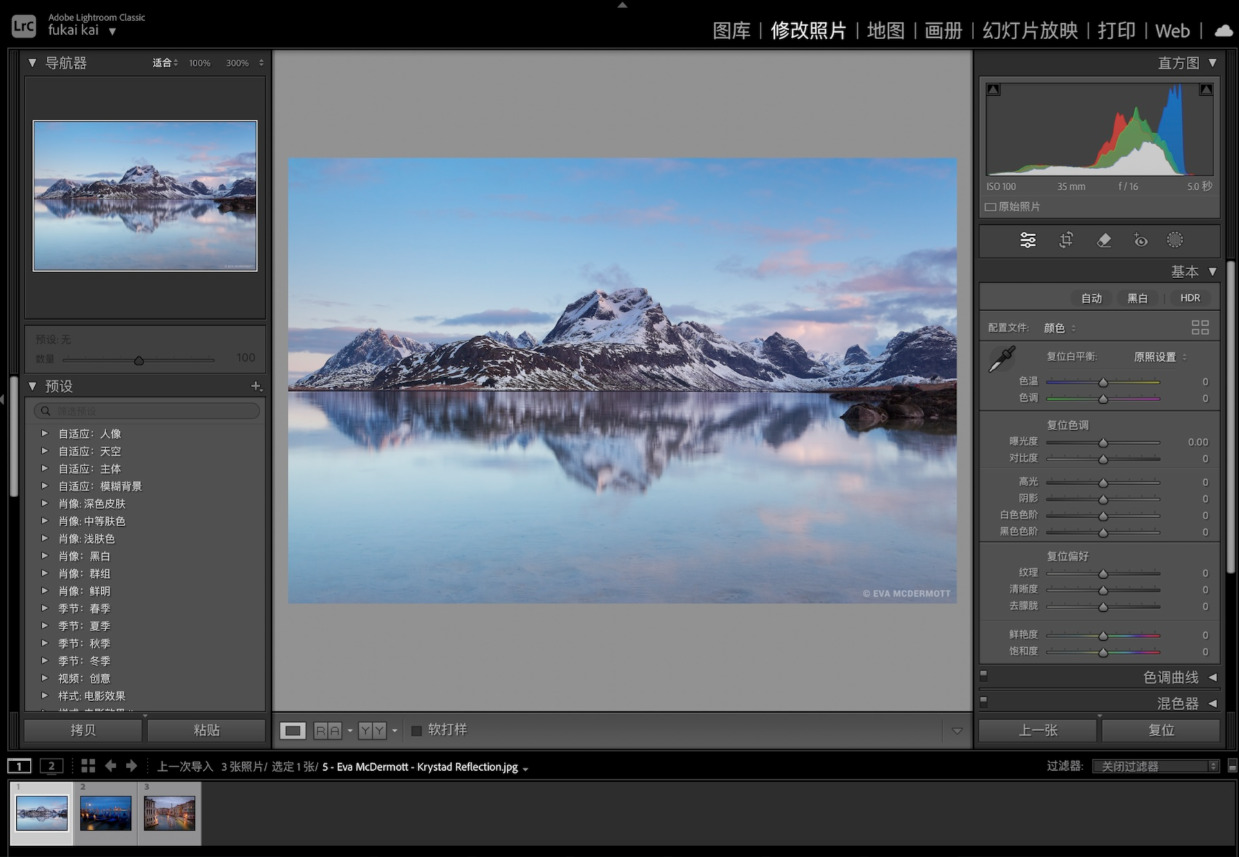Enable the 软打样 soft proofing checkbox

417,731
